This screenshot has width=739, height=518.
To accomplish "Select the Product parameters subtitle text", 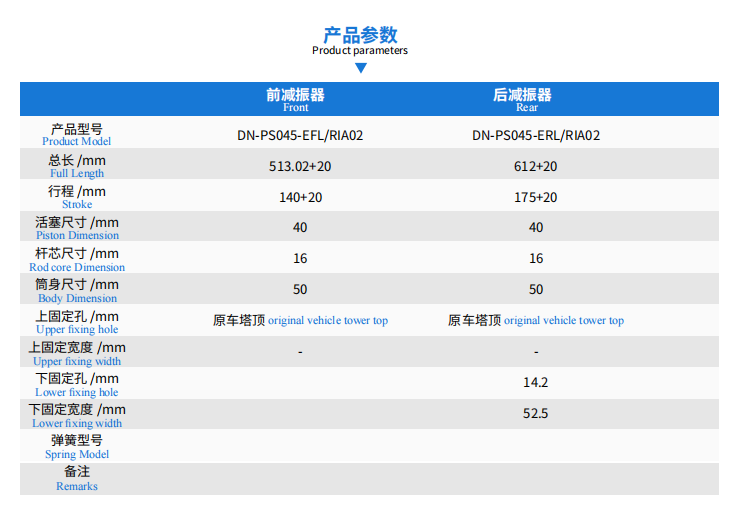I will coord(360,50).
